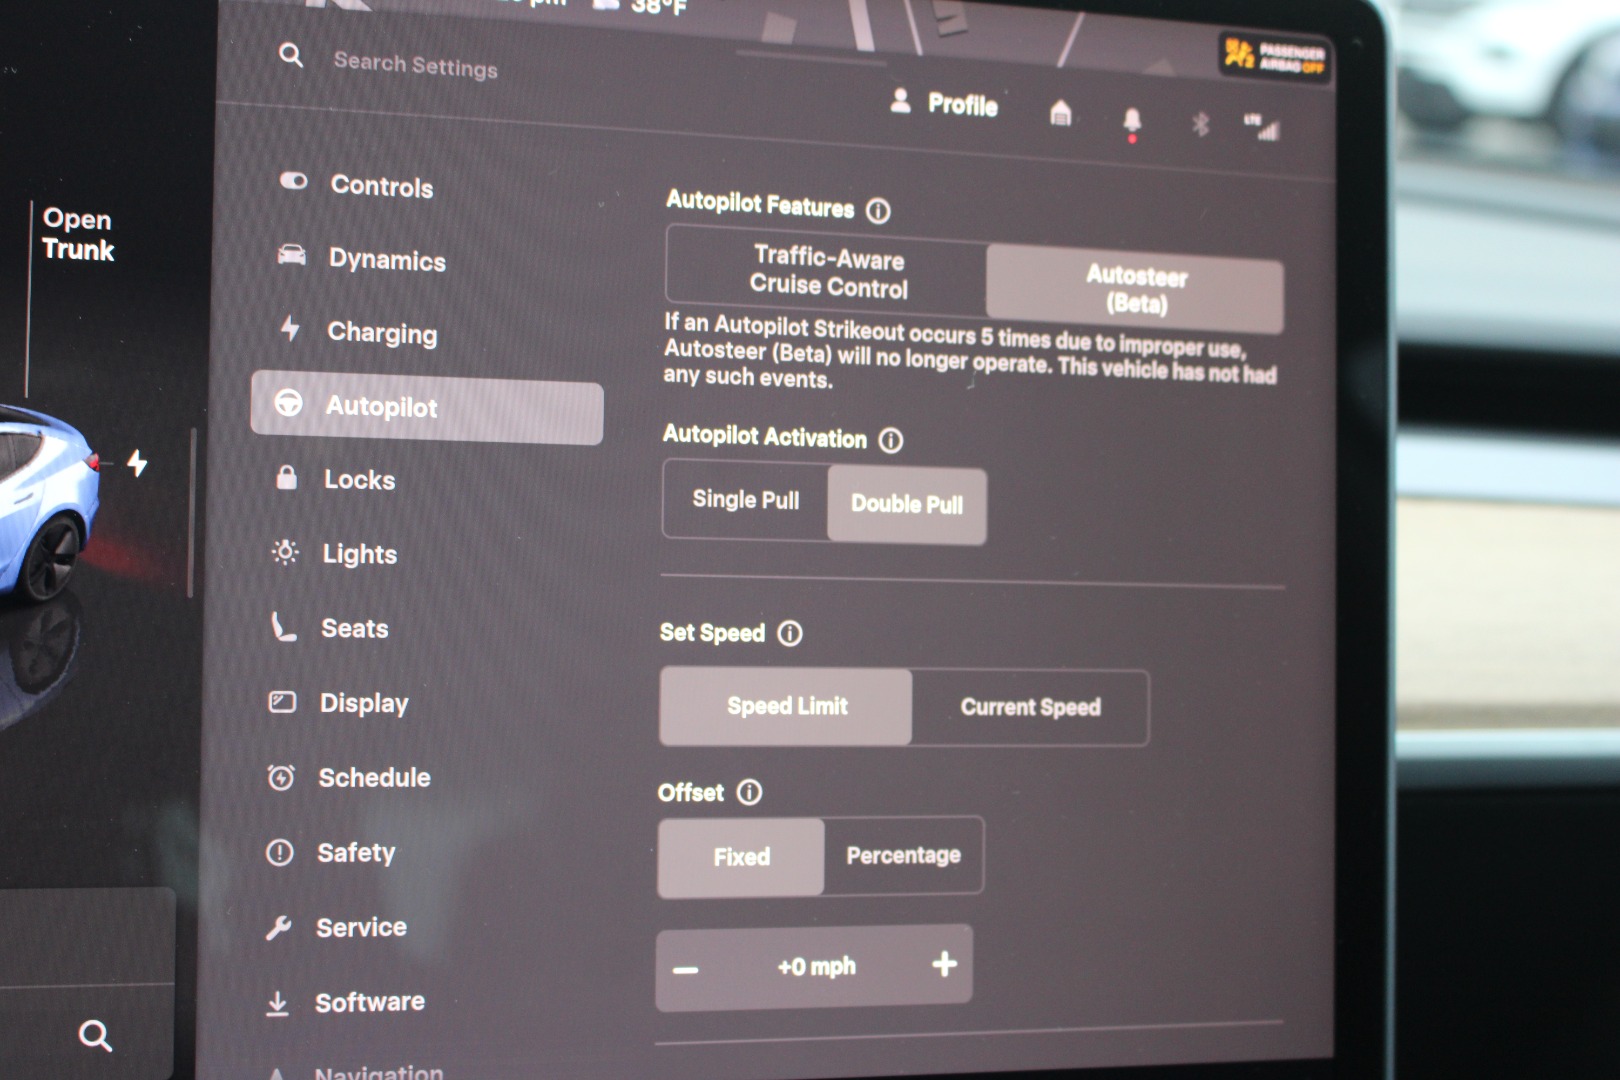Tap the magnifier icon at bottom left
The width and height of the screenshot is (1620, 1080).
click(x=95, y=1035)
